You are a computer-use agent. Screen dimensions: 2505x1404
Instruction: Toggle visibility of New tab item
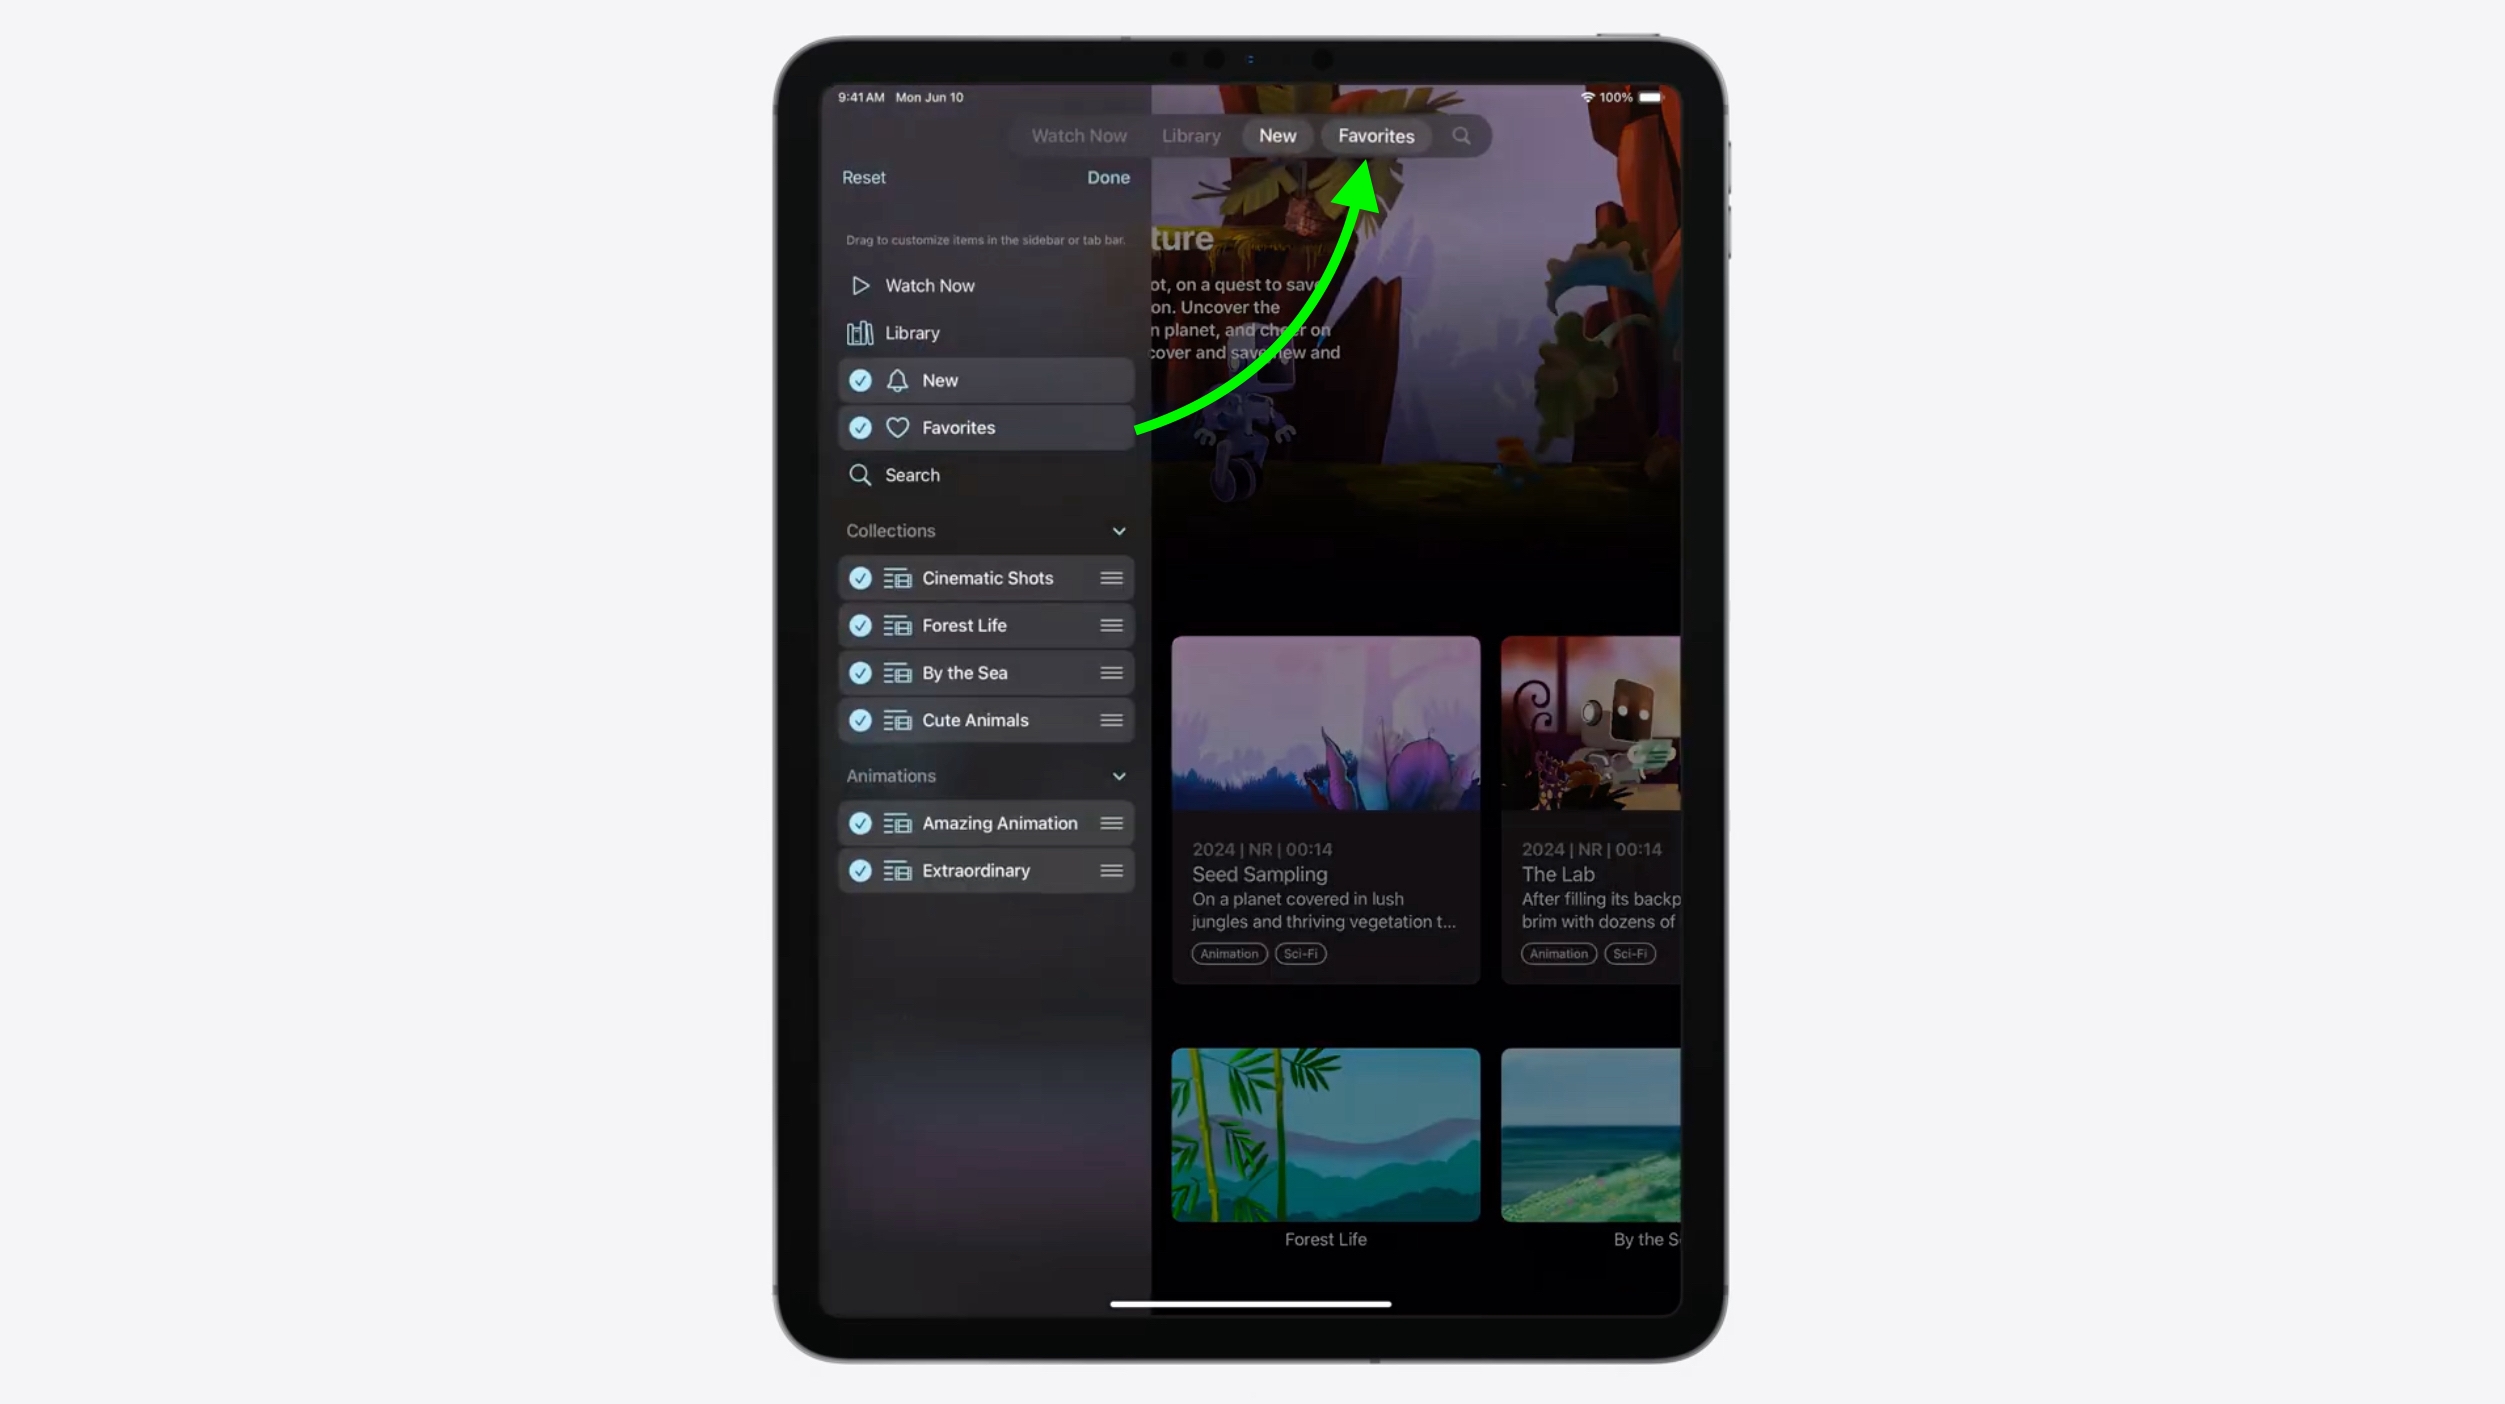(x=860, y=379)
